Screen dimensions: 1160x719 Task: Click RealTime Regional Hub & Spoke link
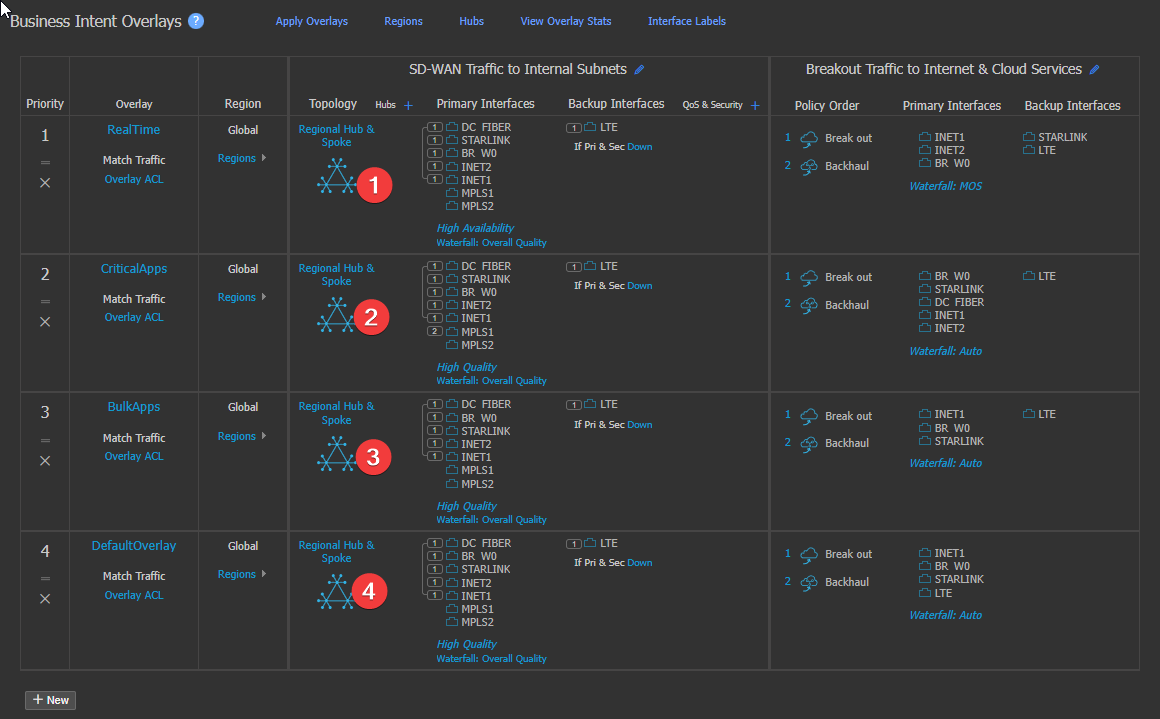pyautogui.click(x=337, y=135)
